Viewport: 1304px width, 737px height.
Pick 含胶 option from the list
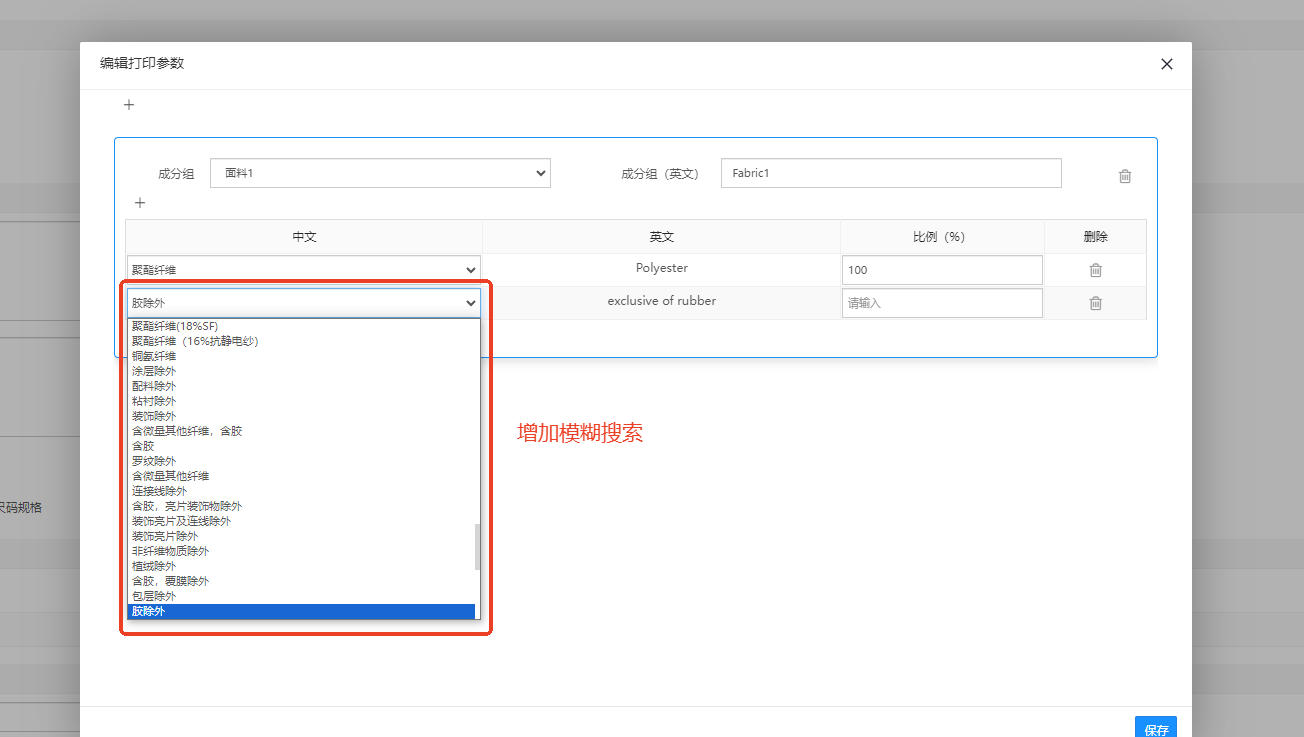click(143, 446)
